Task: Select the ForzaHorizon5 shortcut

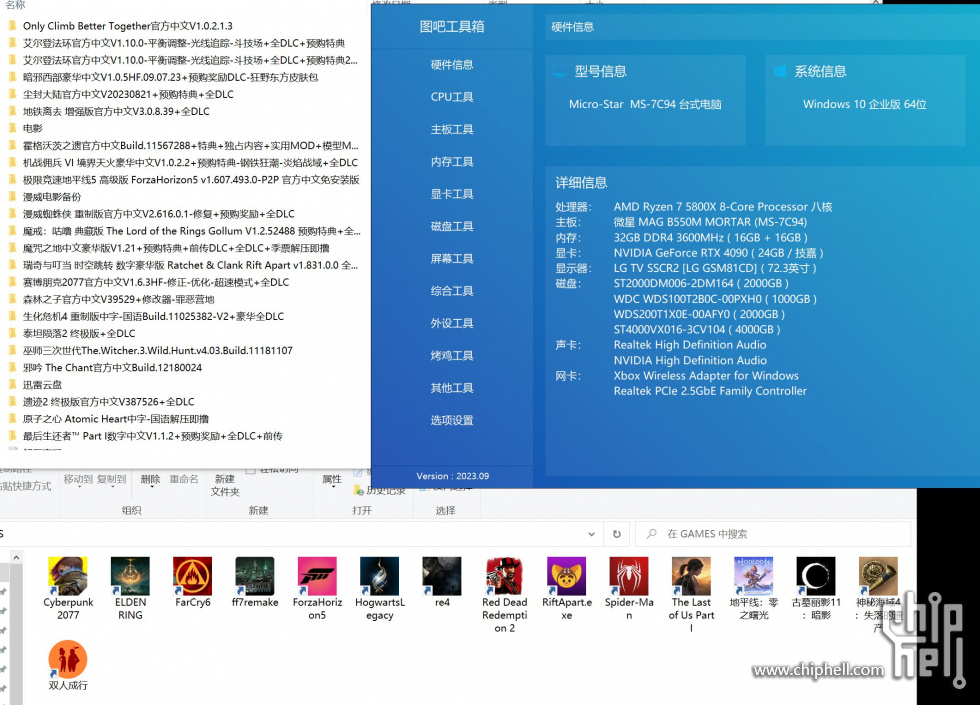Action: [317, 576]
